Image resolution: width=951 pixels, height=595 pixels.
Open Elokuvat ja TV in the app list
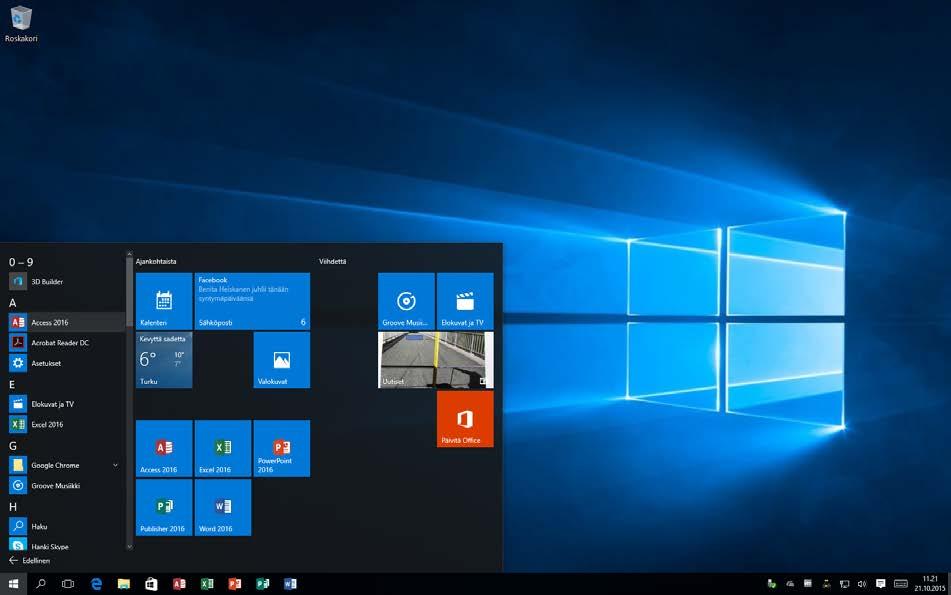click(x=66, y=404)
